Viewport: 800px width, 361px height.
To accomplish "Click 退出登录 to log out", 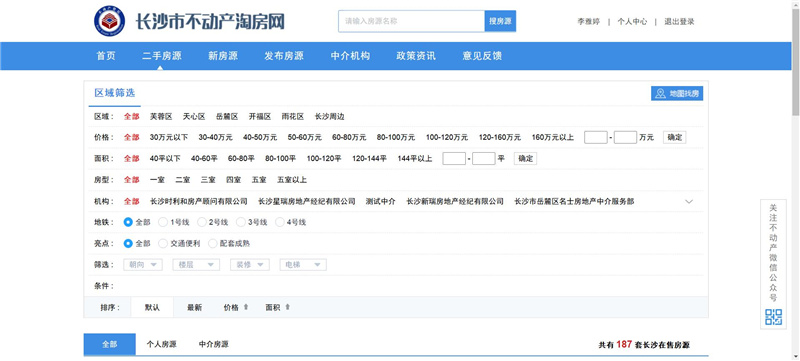I will click(679, 21).
